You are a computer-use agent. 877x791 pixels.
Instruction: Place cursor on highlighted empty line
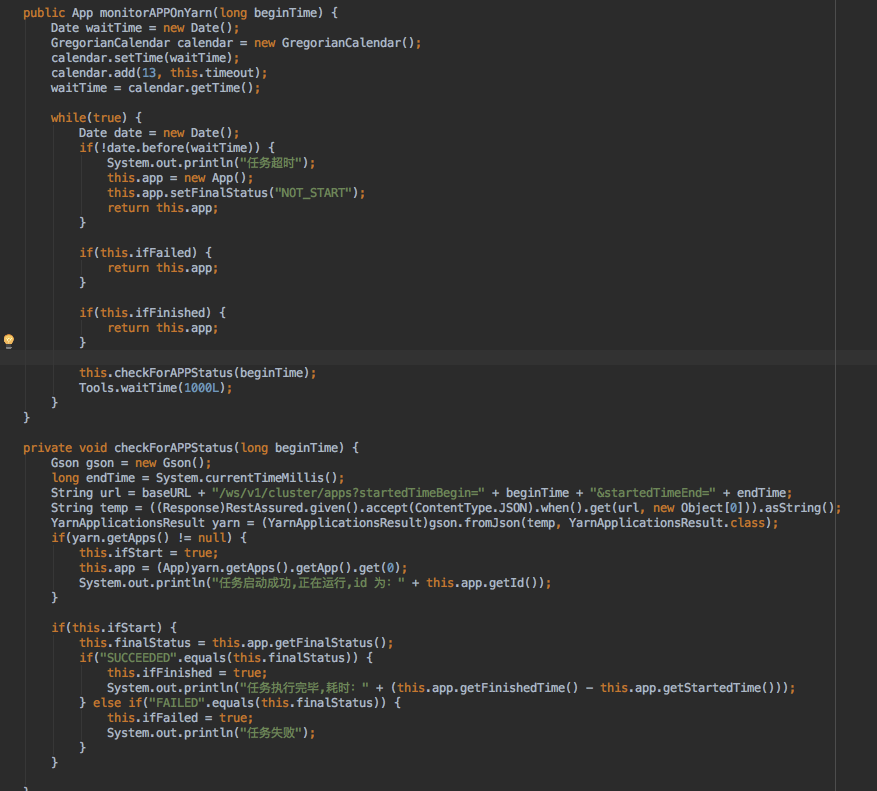coord(400,357)
